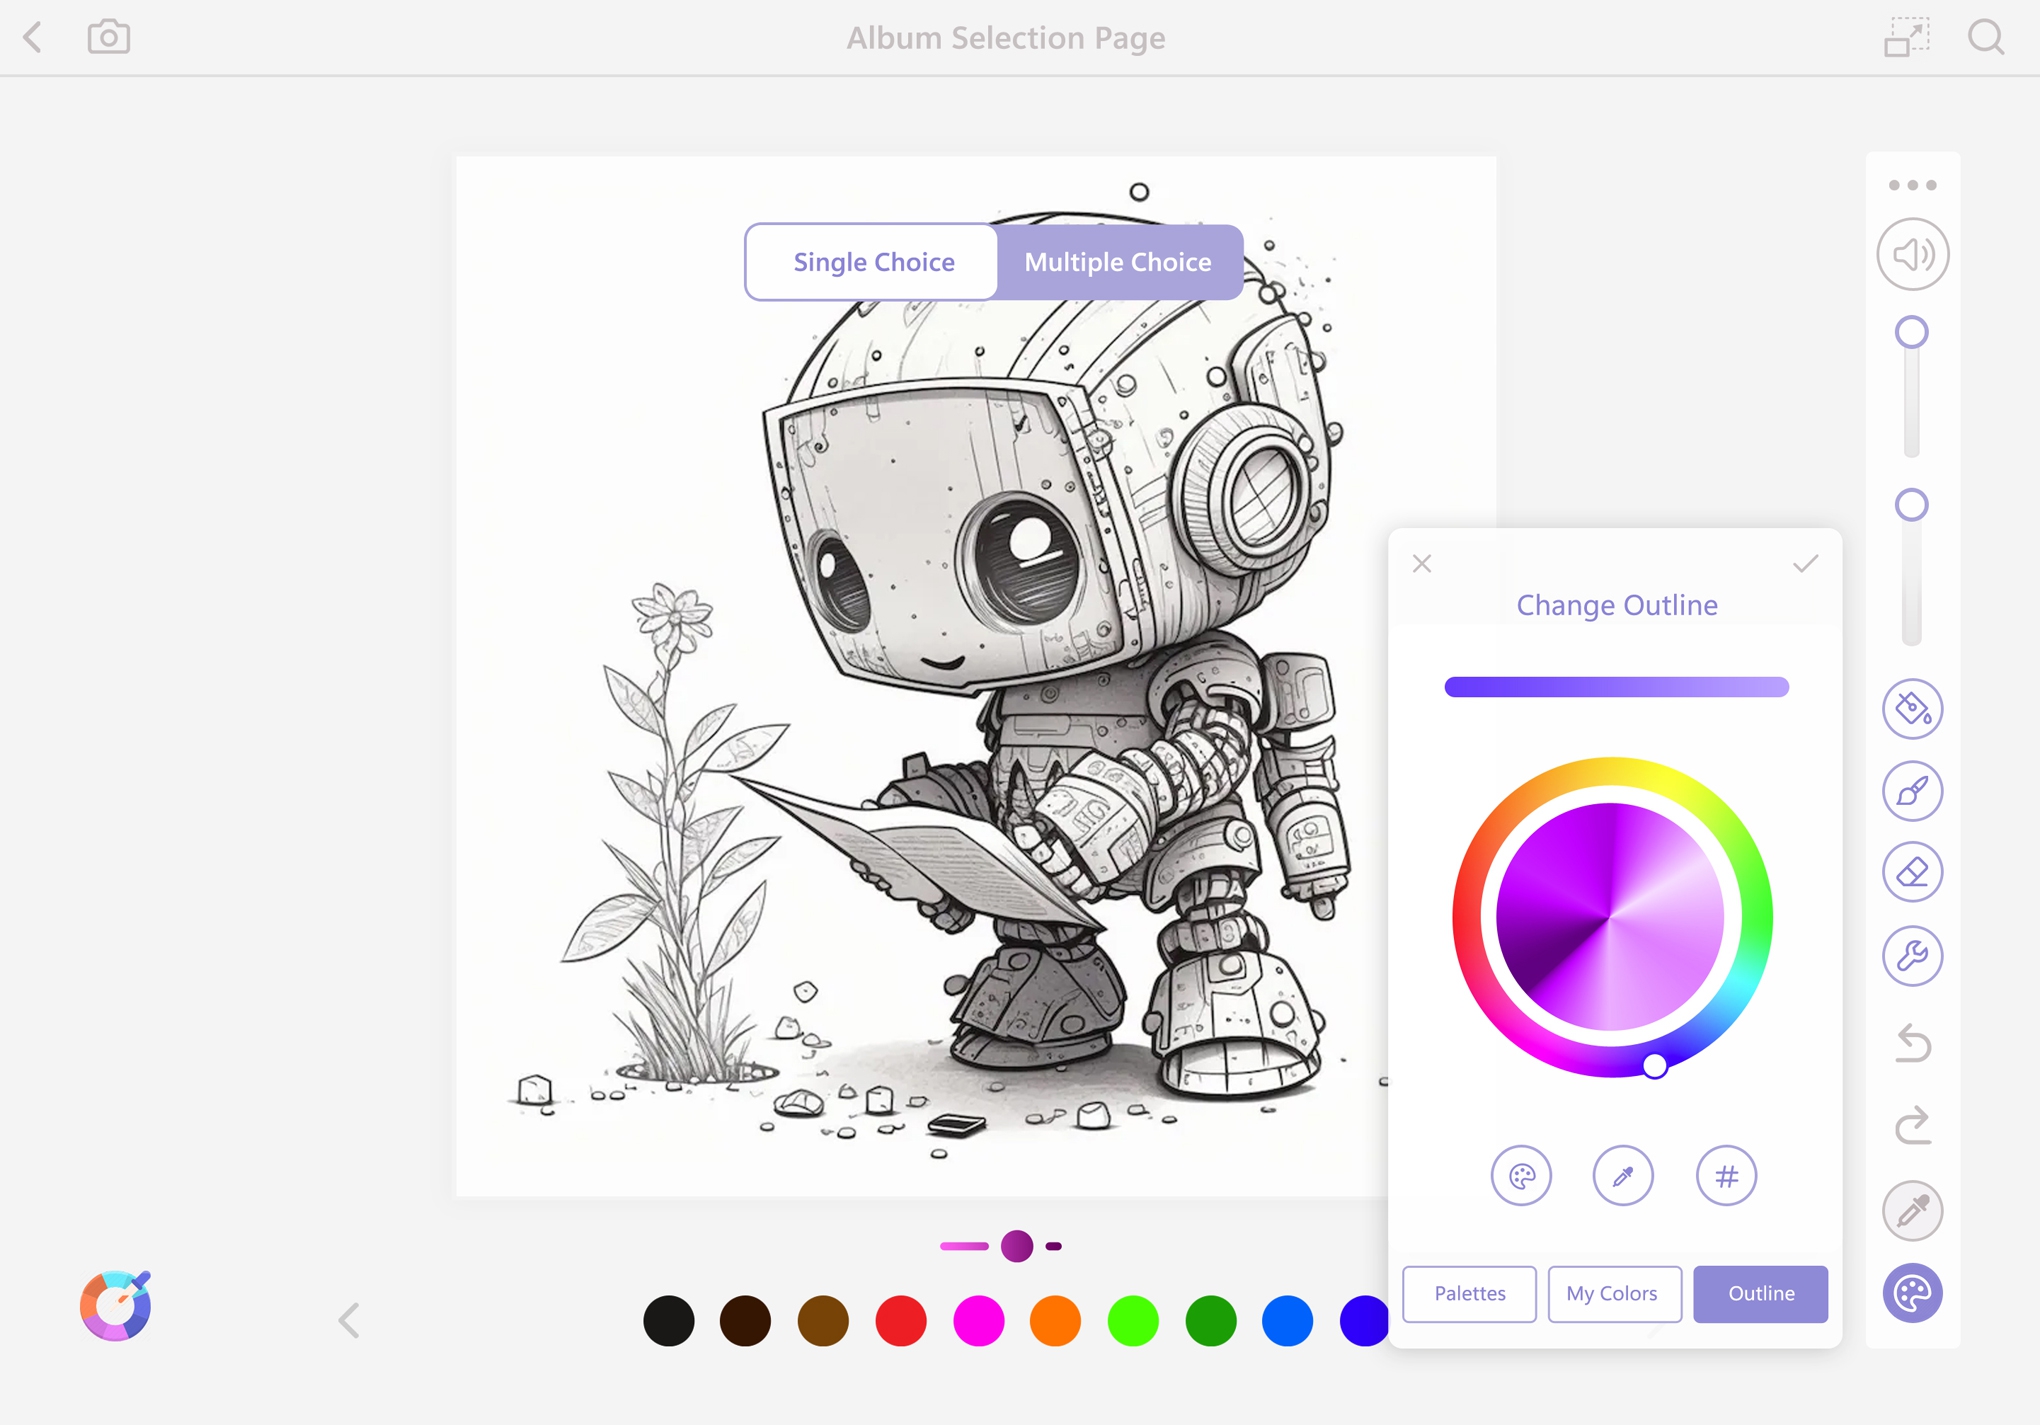The width and height of the screenshot is (2040, 1425).
Task: Select the dark green color swatch
Action: coord(1210,1320)
